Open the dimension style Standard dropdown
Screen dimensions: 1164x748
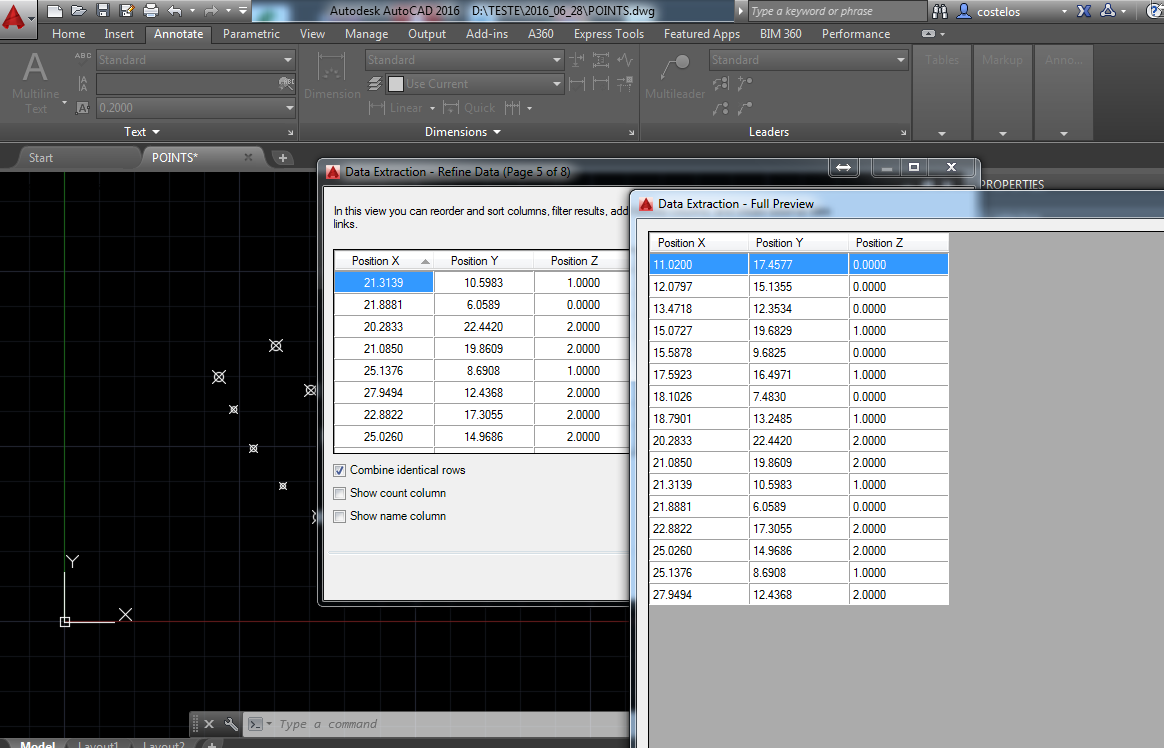tap(557, 59)
